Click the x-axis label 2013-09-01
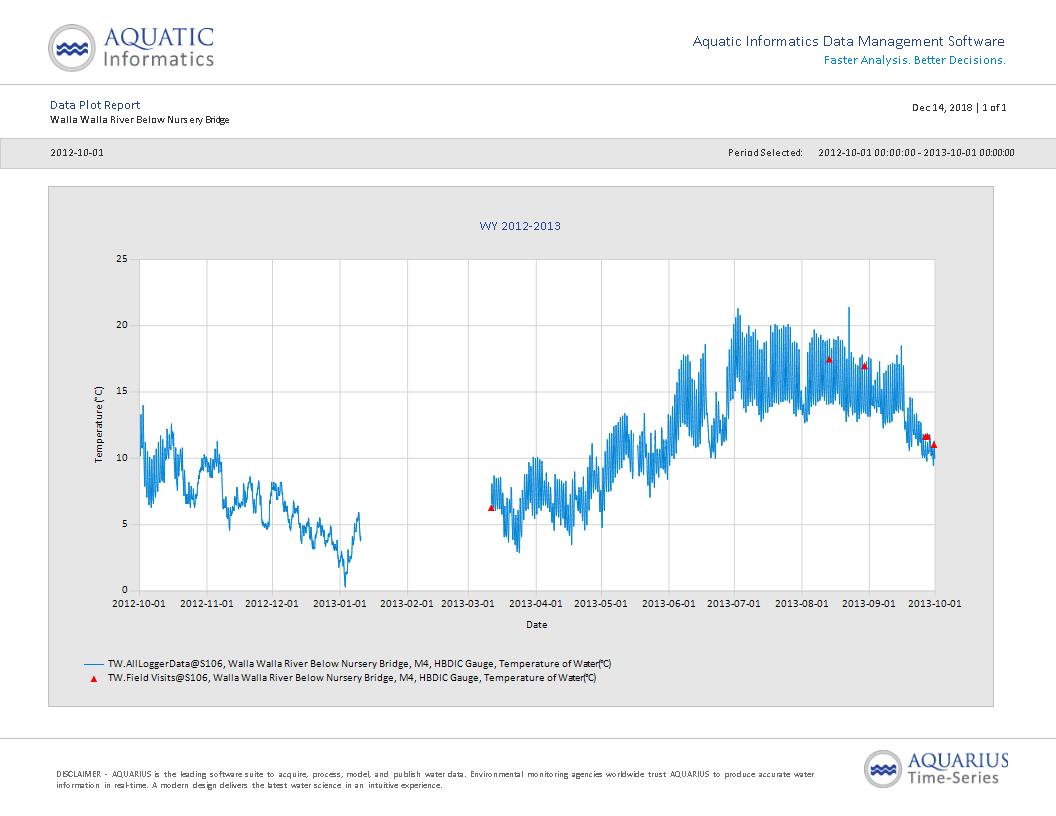The height and width of the screenshot is (816, 1056). (x=869, y=603)
